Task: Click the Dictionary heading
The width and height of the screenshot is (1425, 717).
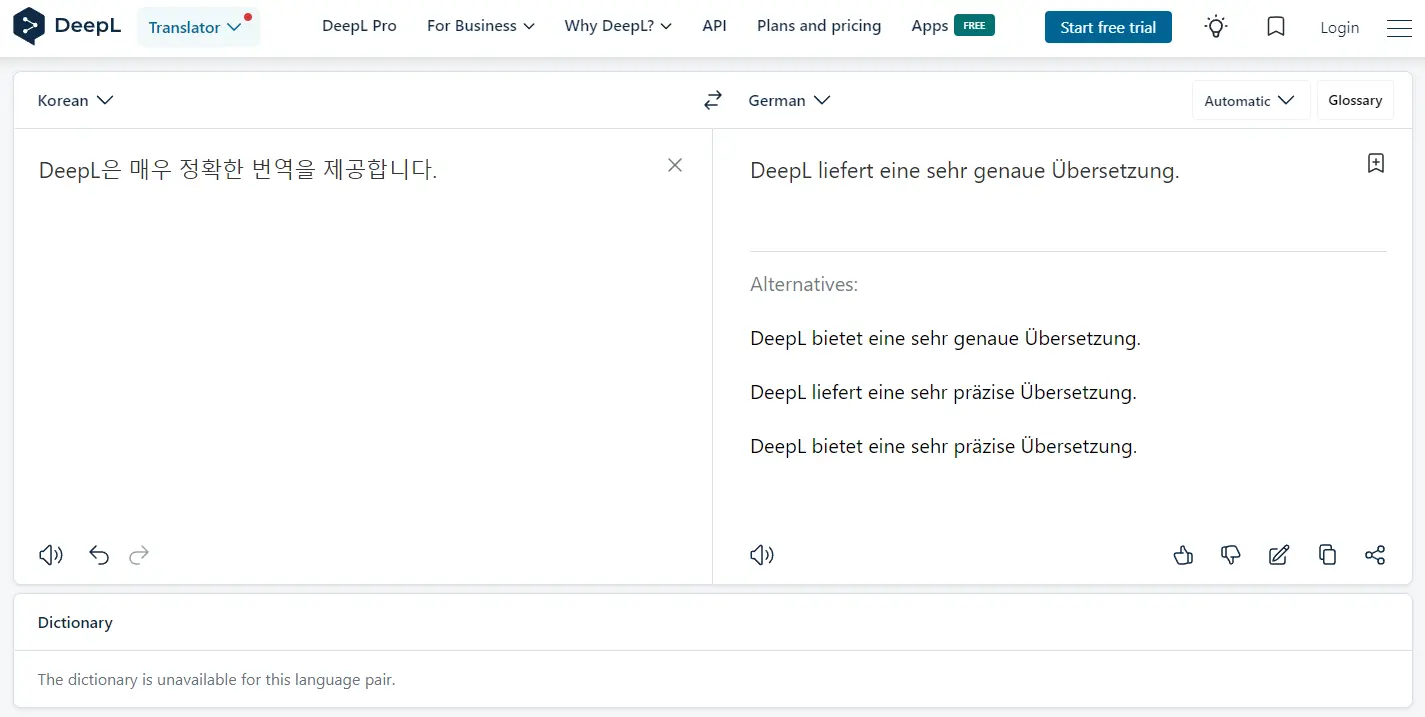Action: [x=75, y=622]
